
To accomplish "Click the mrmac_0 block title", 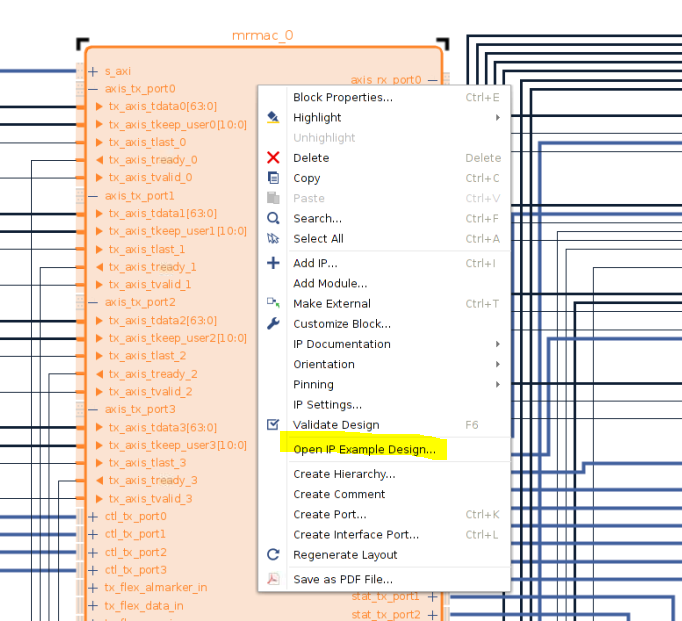I will [262, 36].
